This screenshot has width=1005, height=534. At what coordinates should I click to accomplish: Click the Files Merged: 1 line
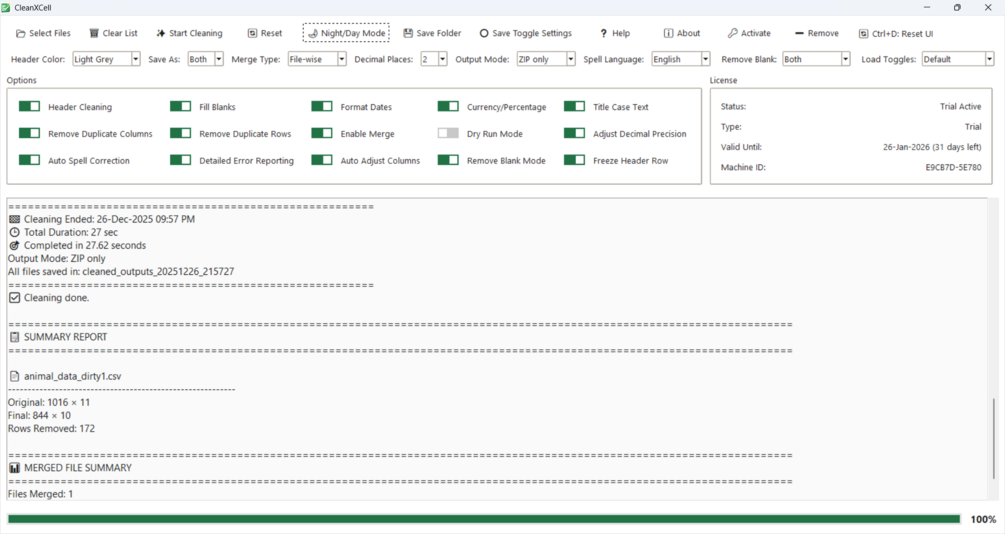coord(40,494)
